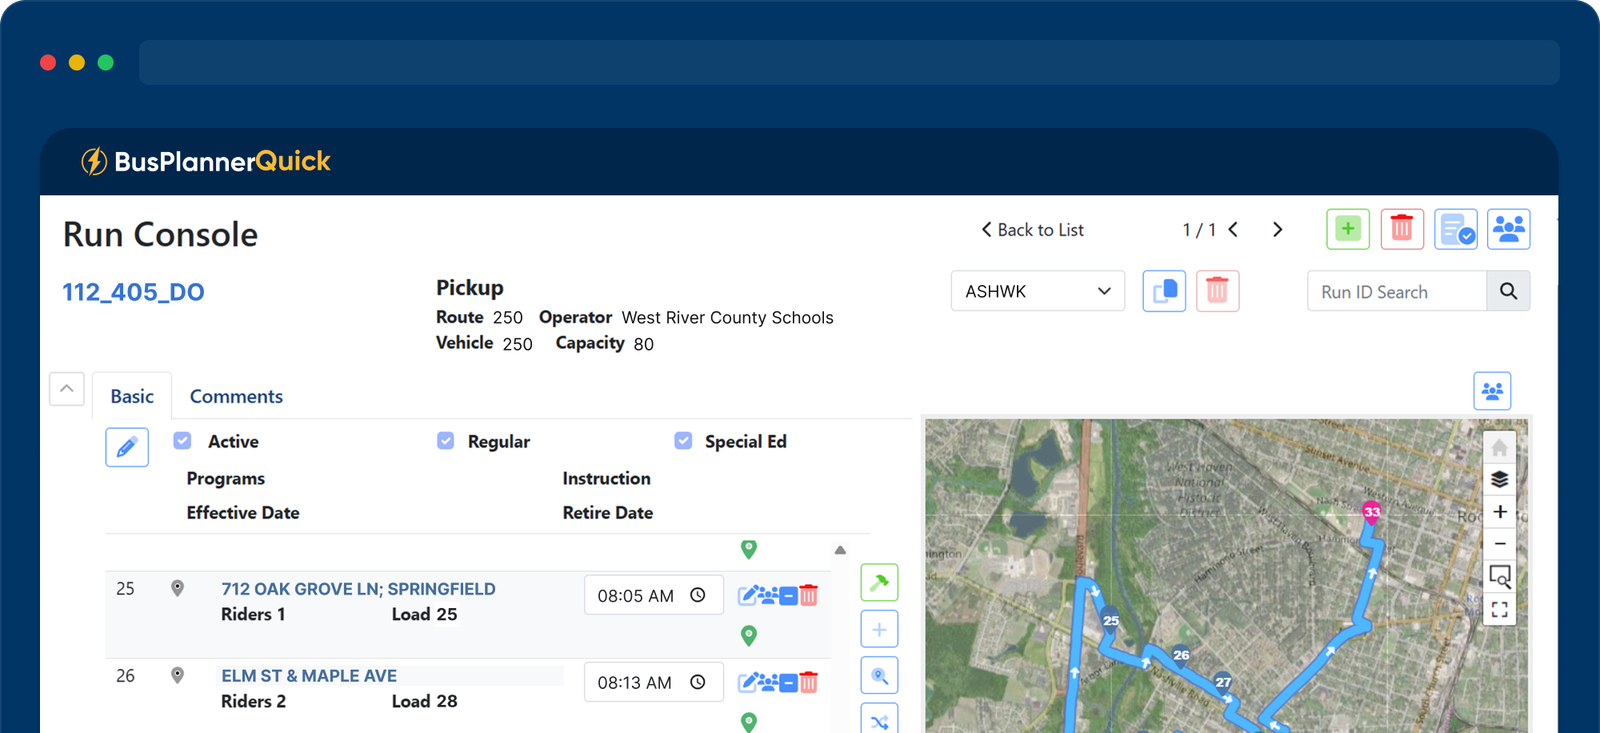
Task: Edit the stop 25 entry with its pencil icon
Action: 747,596
